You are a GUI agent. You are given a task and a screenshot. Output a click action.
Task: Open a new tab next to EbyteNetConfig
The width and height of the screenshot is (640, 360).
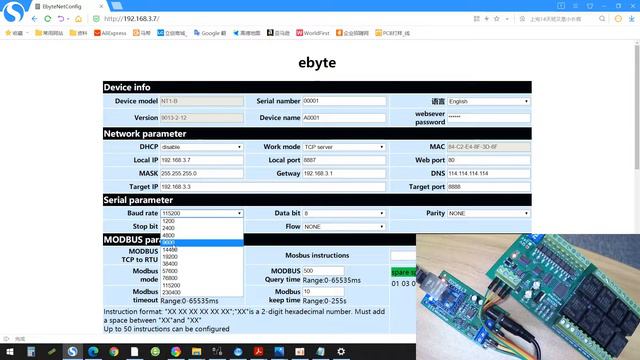point(117,6)
